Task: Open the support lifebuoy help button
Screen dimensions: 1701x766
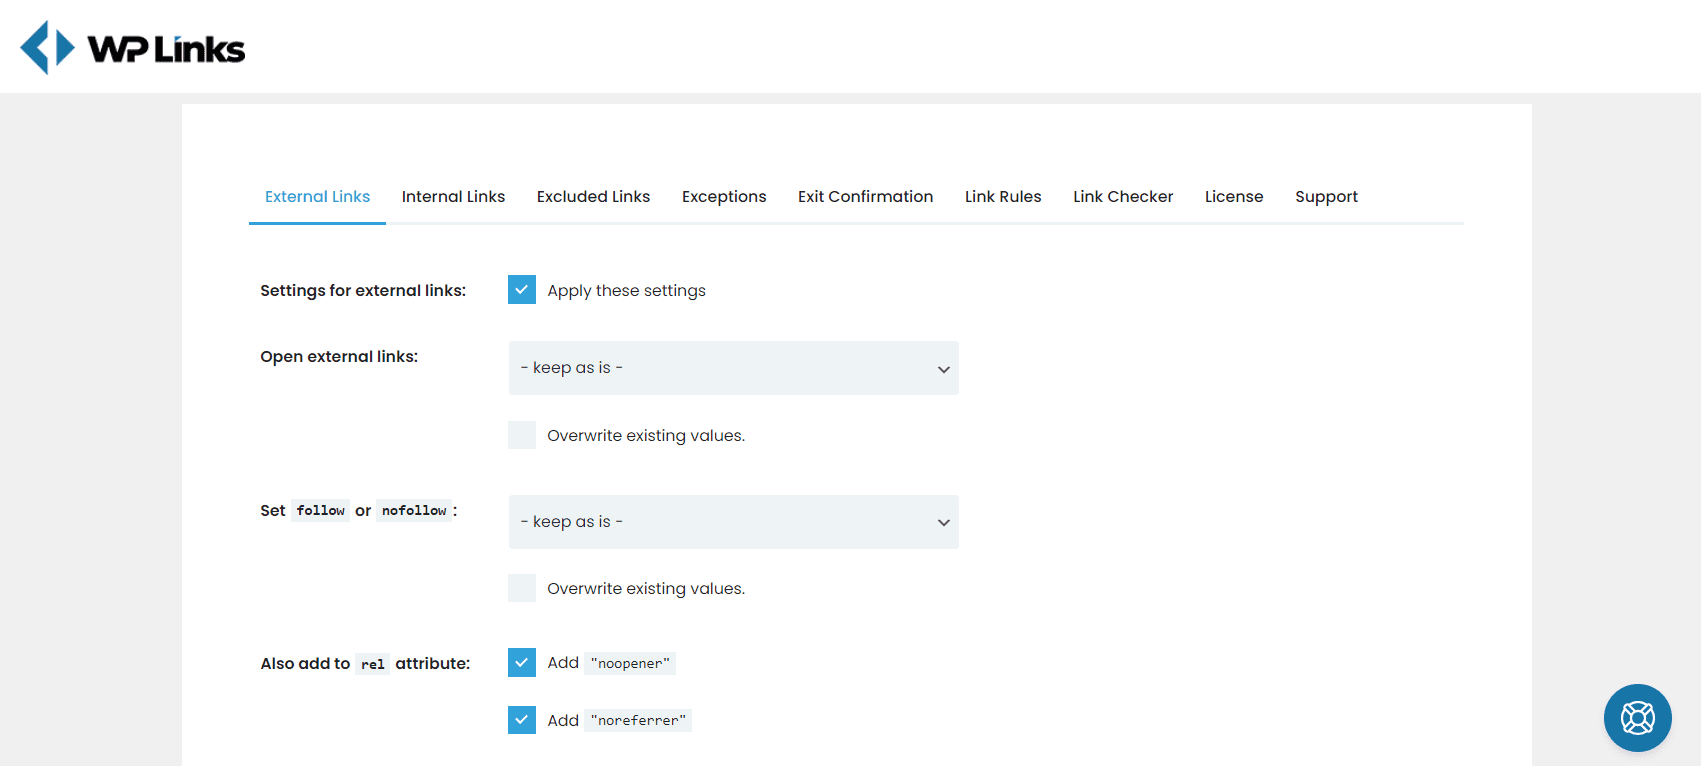Action: coord(1637,717)
